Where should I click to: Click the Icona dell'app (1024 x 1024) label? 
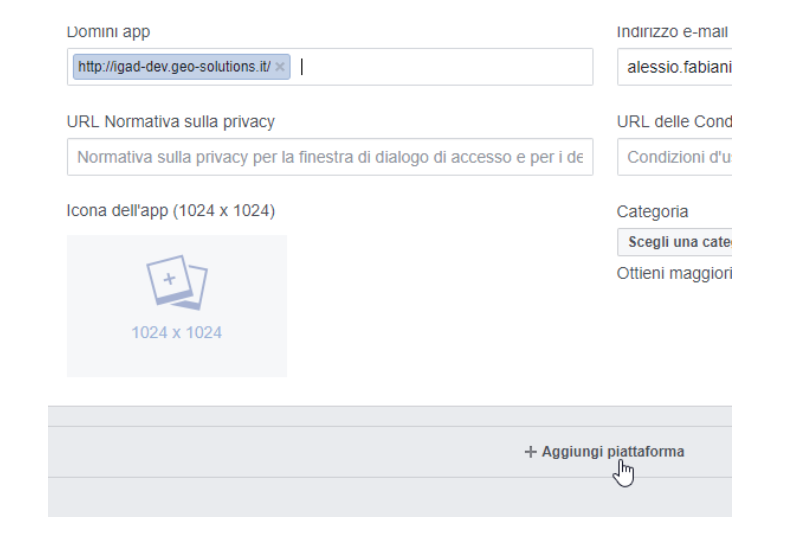[x=171, y=211]
